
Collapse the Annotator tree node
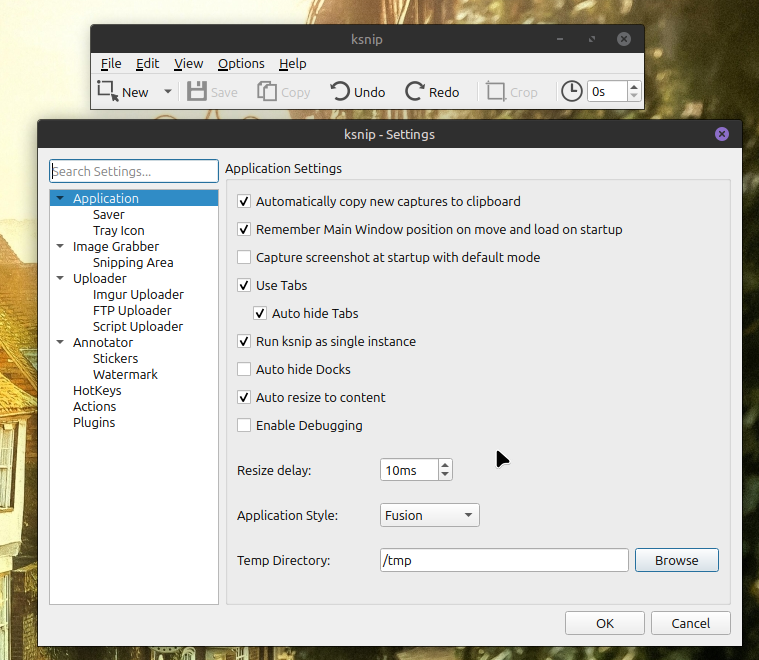pos(60,342)
